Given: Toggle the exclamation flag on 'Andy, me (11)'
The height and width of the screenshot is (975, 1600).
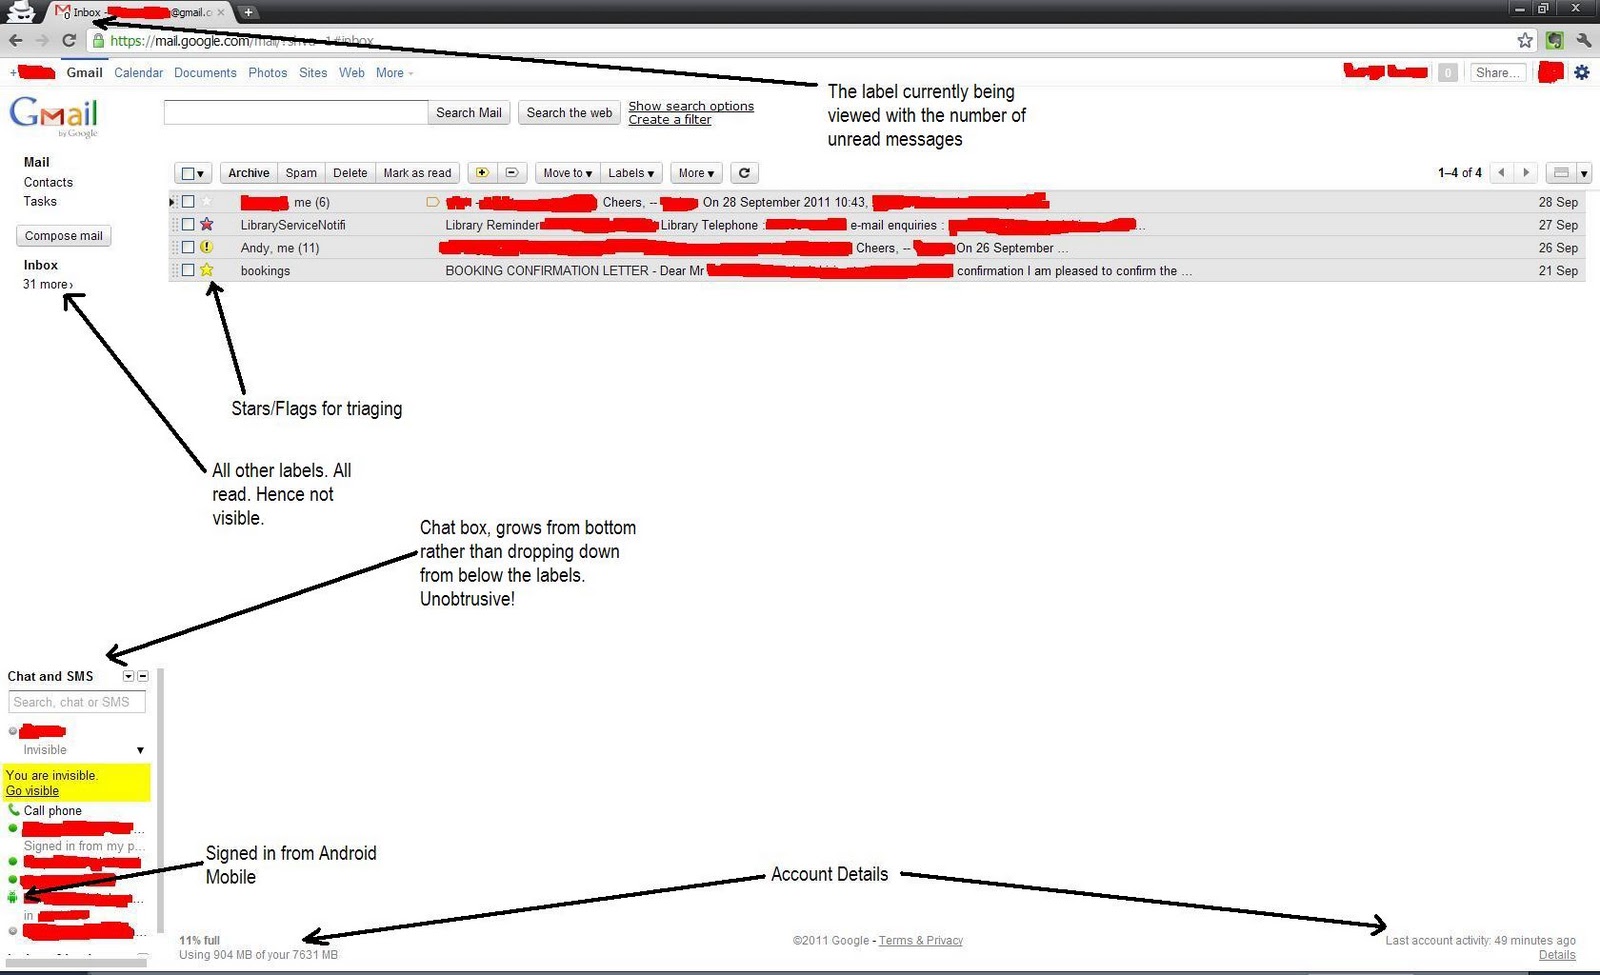Looking at the screenshot, I should pyautogui.click(x=207, y=247).
